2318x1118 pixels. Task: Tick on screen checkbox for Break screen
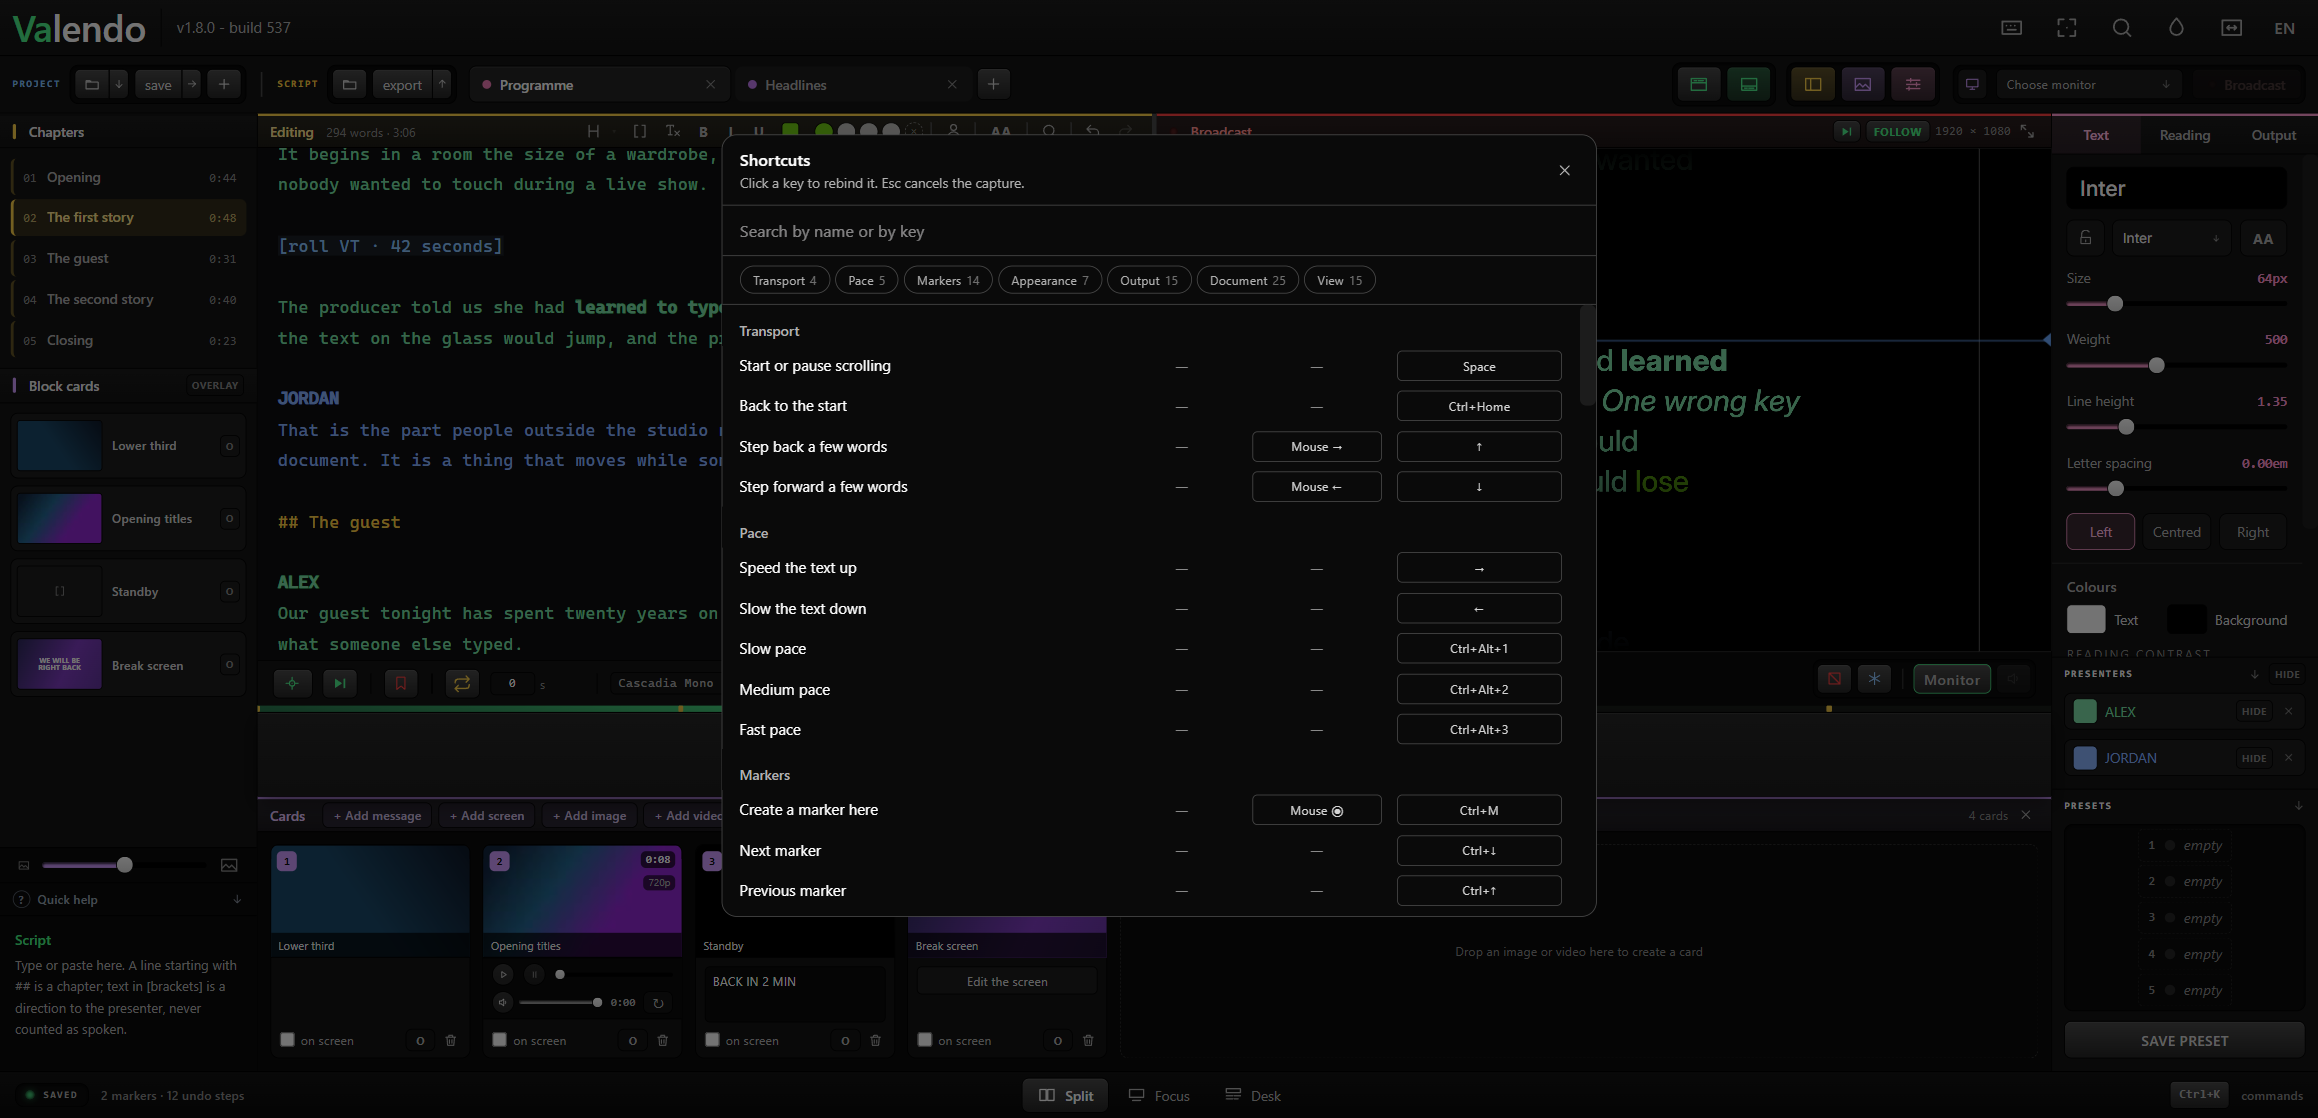tap(925, 1040)
